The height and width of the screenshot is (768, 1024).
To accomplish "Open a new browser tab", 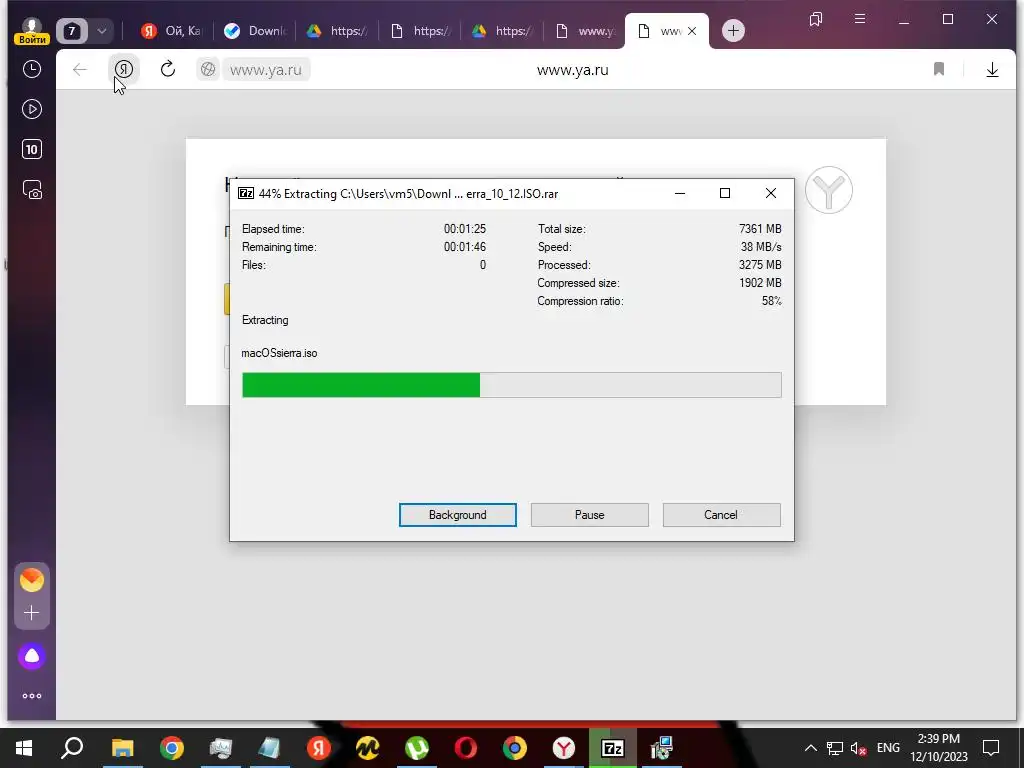I will pyautogui.click(x=733, y=31).
